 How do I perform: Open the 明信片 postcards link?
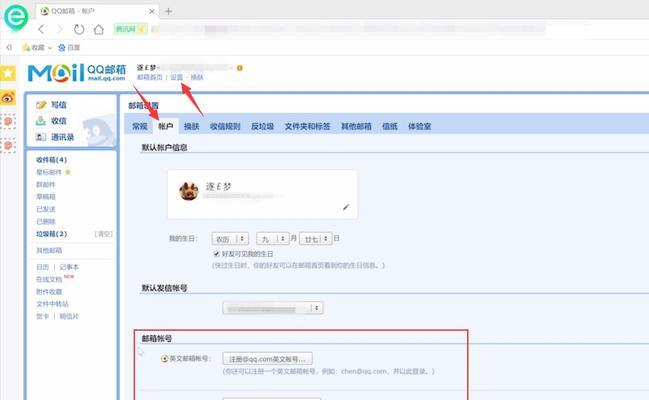(x=69, y=316)
